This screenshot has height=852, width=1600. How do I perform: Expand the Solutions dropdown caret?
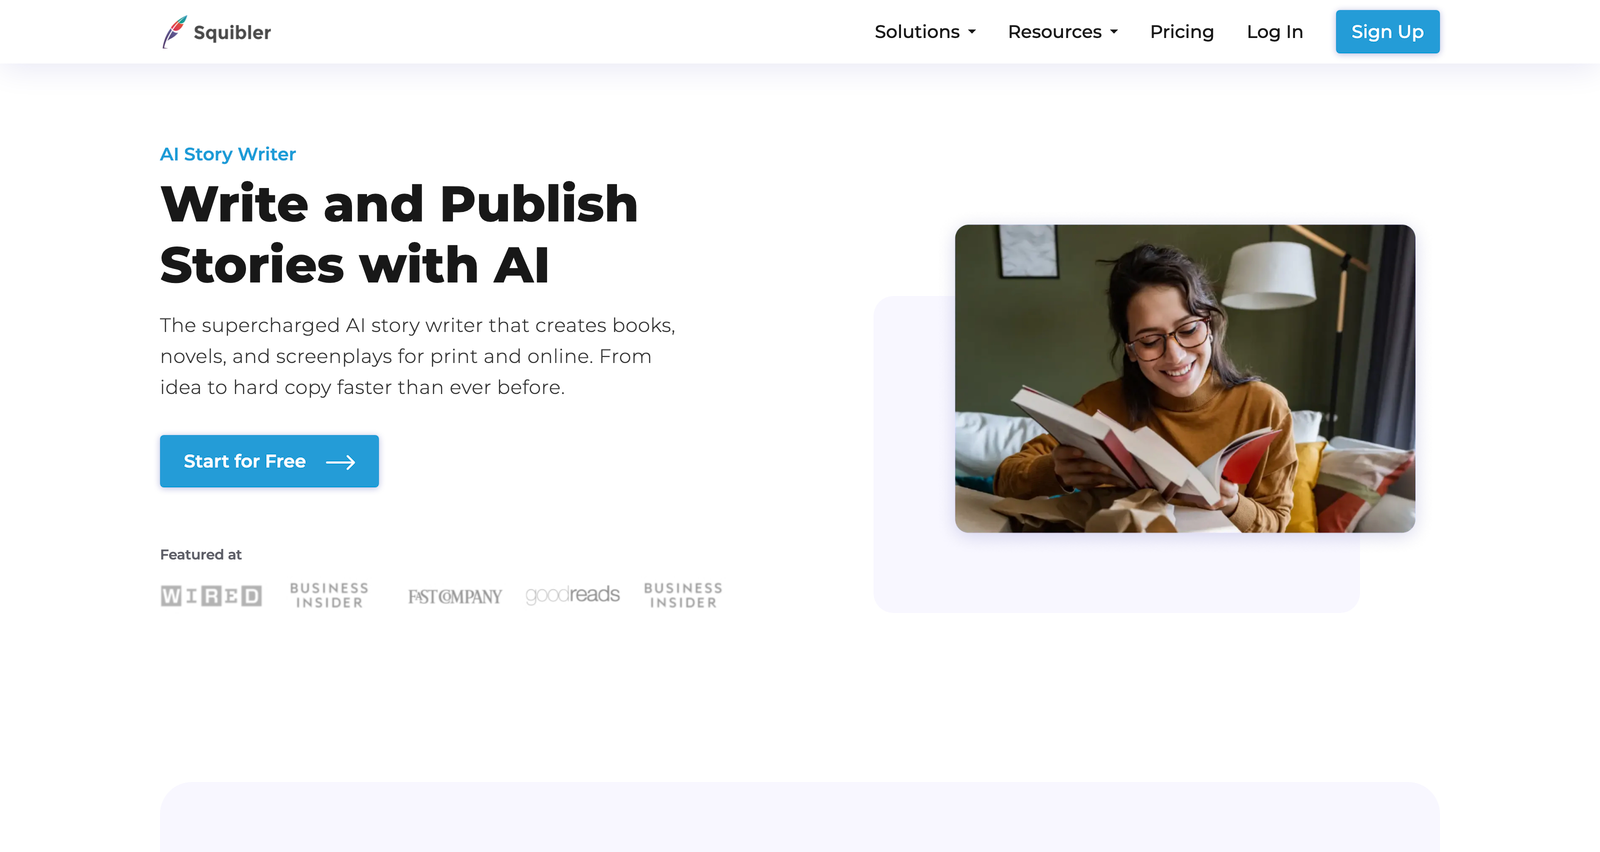[x=972, y=32]
